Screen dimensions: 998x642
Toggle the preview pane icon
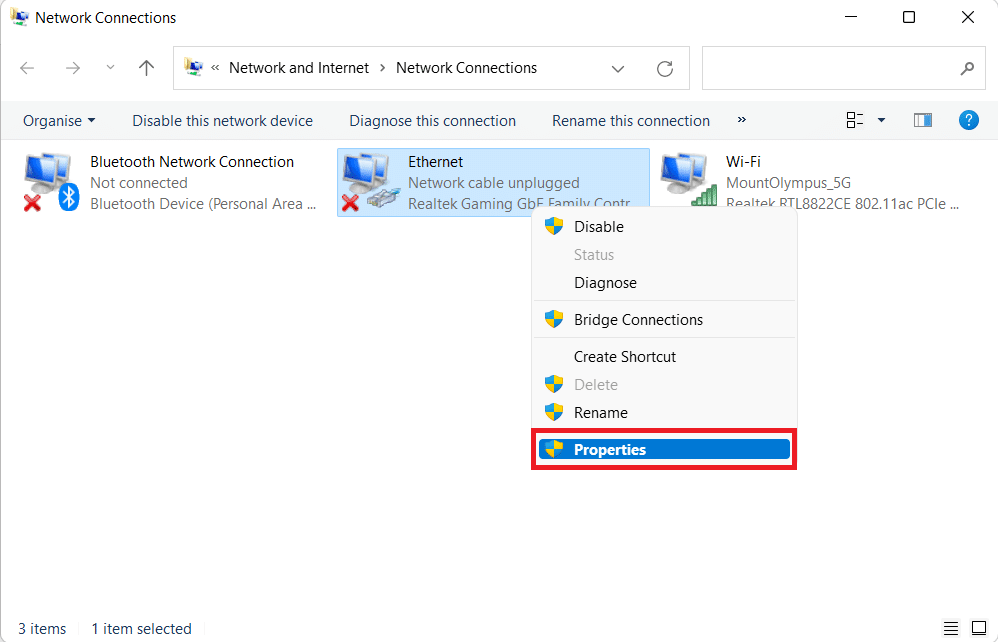click(922, 119)
